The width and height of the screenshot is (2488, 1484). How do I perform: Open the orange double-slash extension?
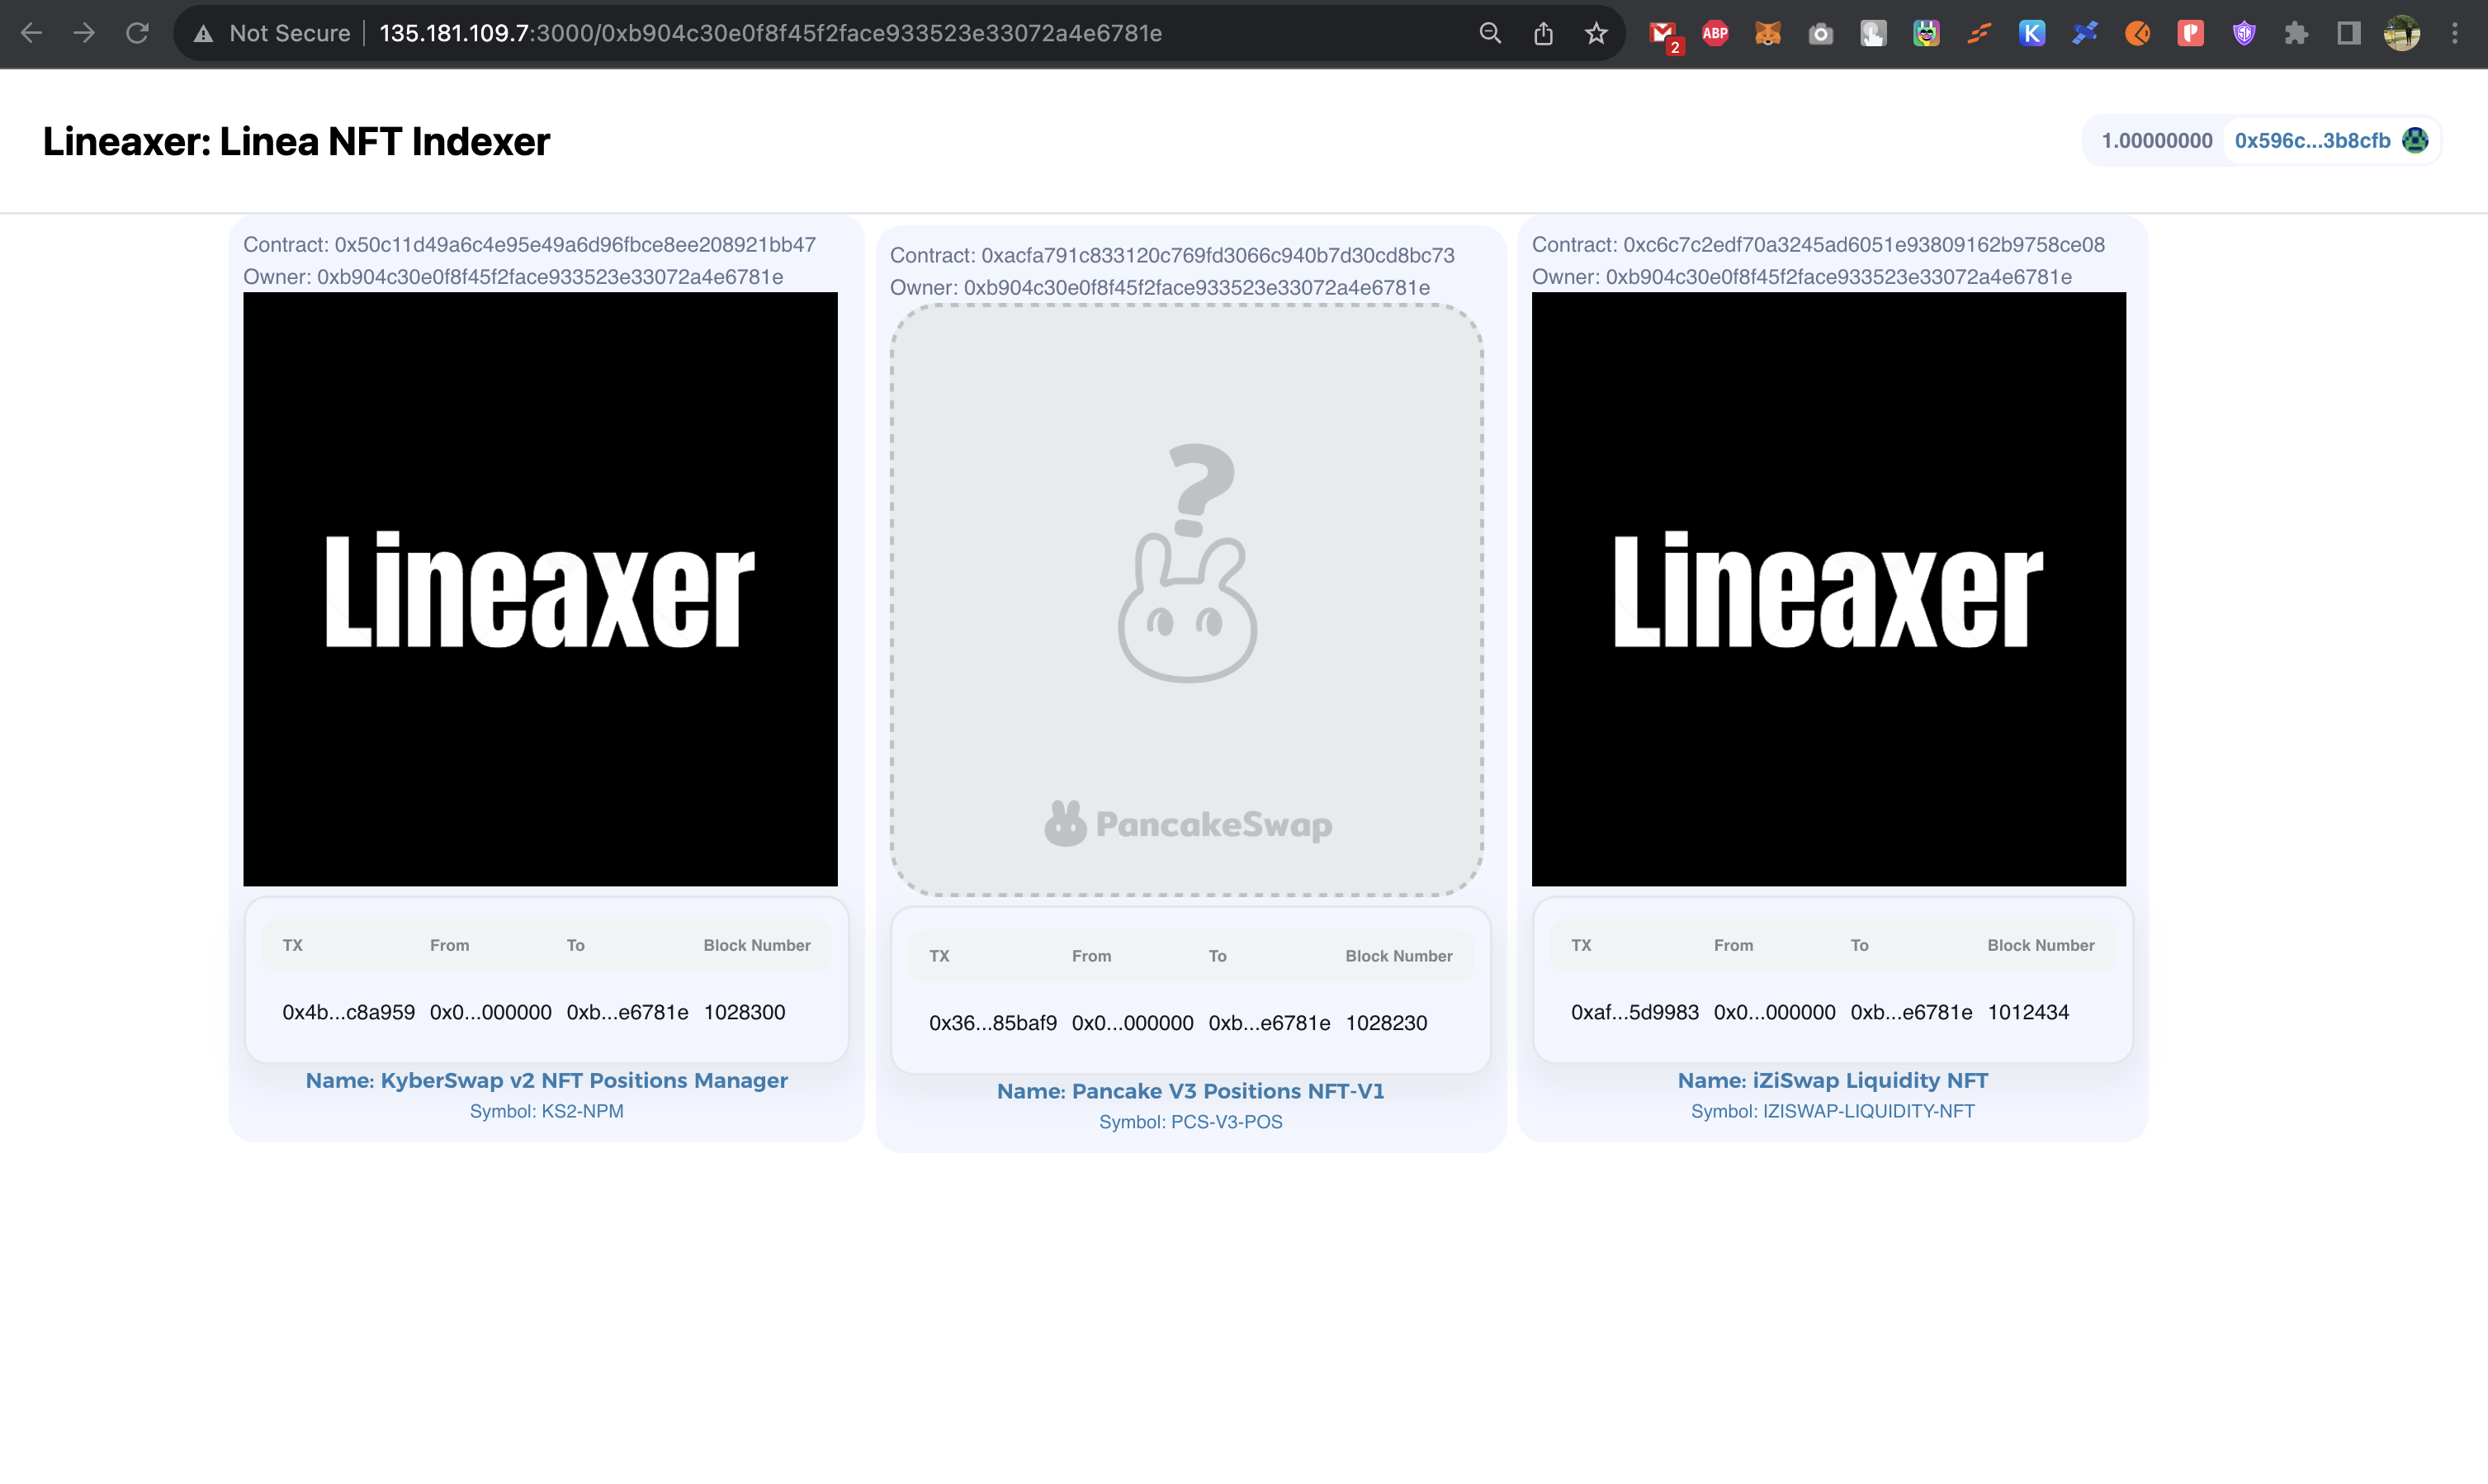(x=1979, y=33)
